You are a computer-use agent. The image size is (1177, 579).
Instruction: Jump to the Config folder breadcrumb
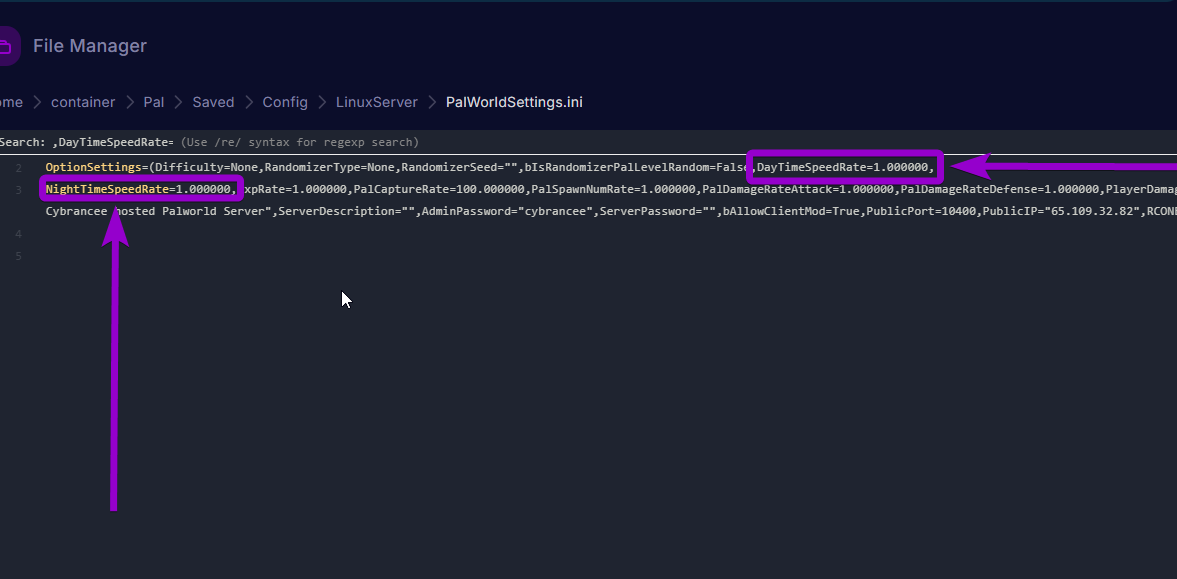[285, 102]
